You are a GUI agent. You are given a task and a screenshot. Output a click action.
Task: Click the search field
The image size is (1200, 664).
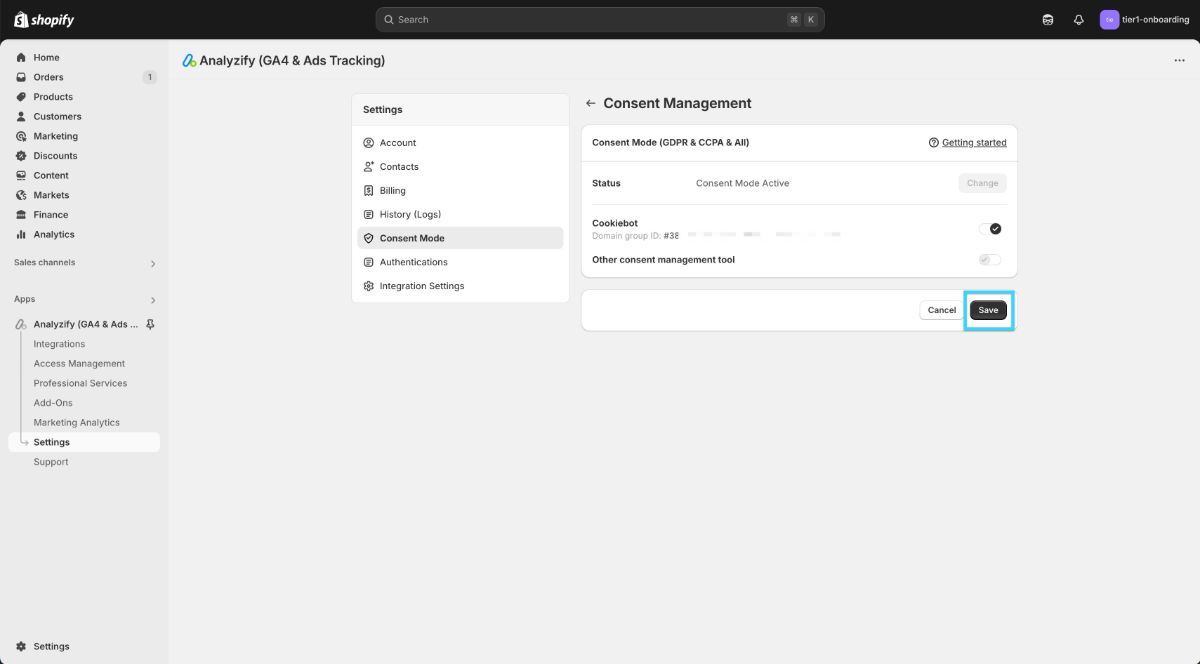600,20
